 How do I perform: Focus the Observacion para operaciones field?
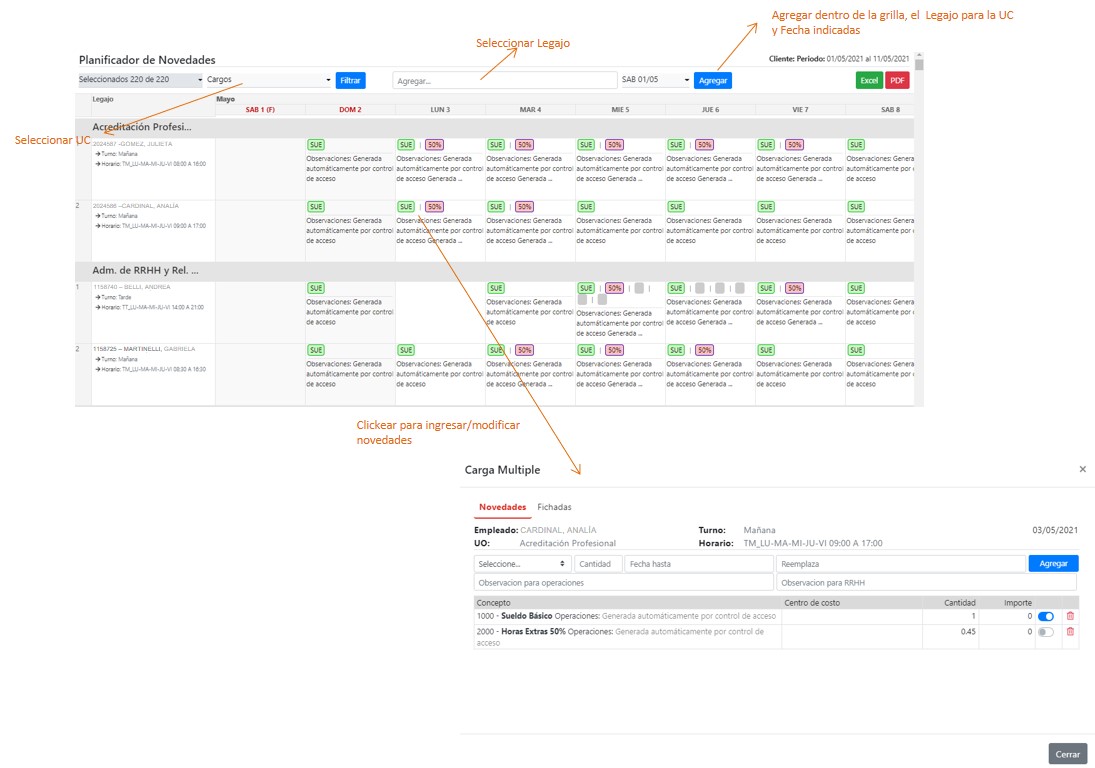(624, 582)
